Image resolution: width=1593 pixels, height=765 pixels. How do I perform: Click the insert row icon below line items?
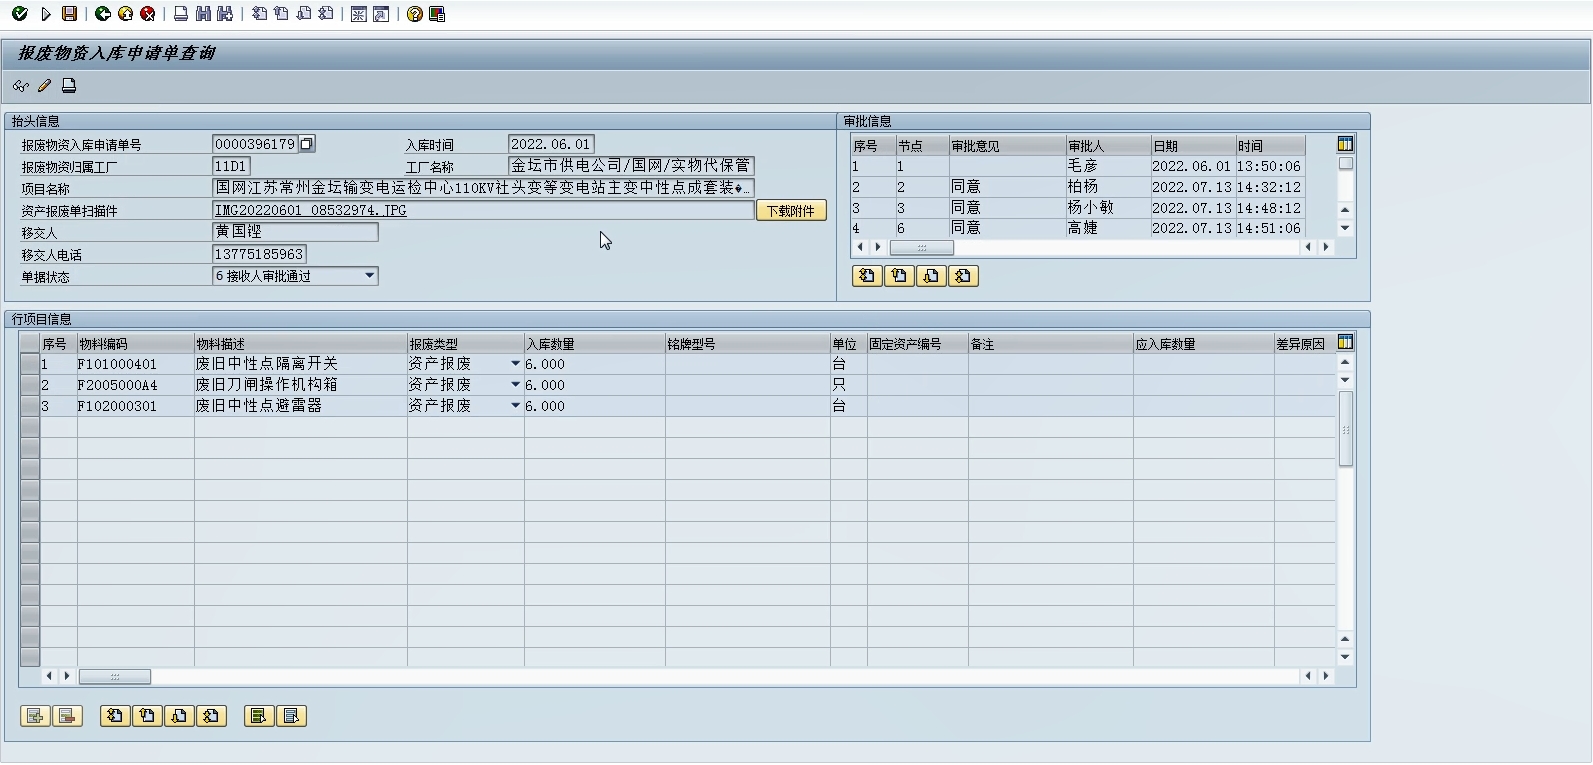35,716
